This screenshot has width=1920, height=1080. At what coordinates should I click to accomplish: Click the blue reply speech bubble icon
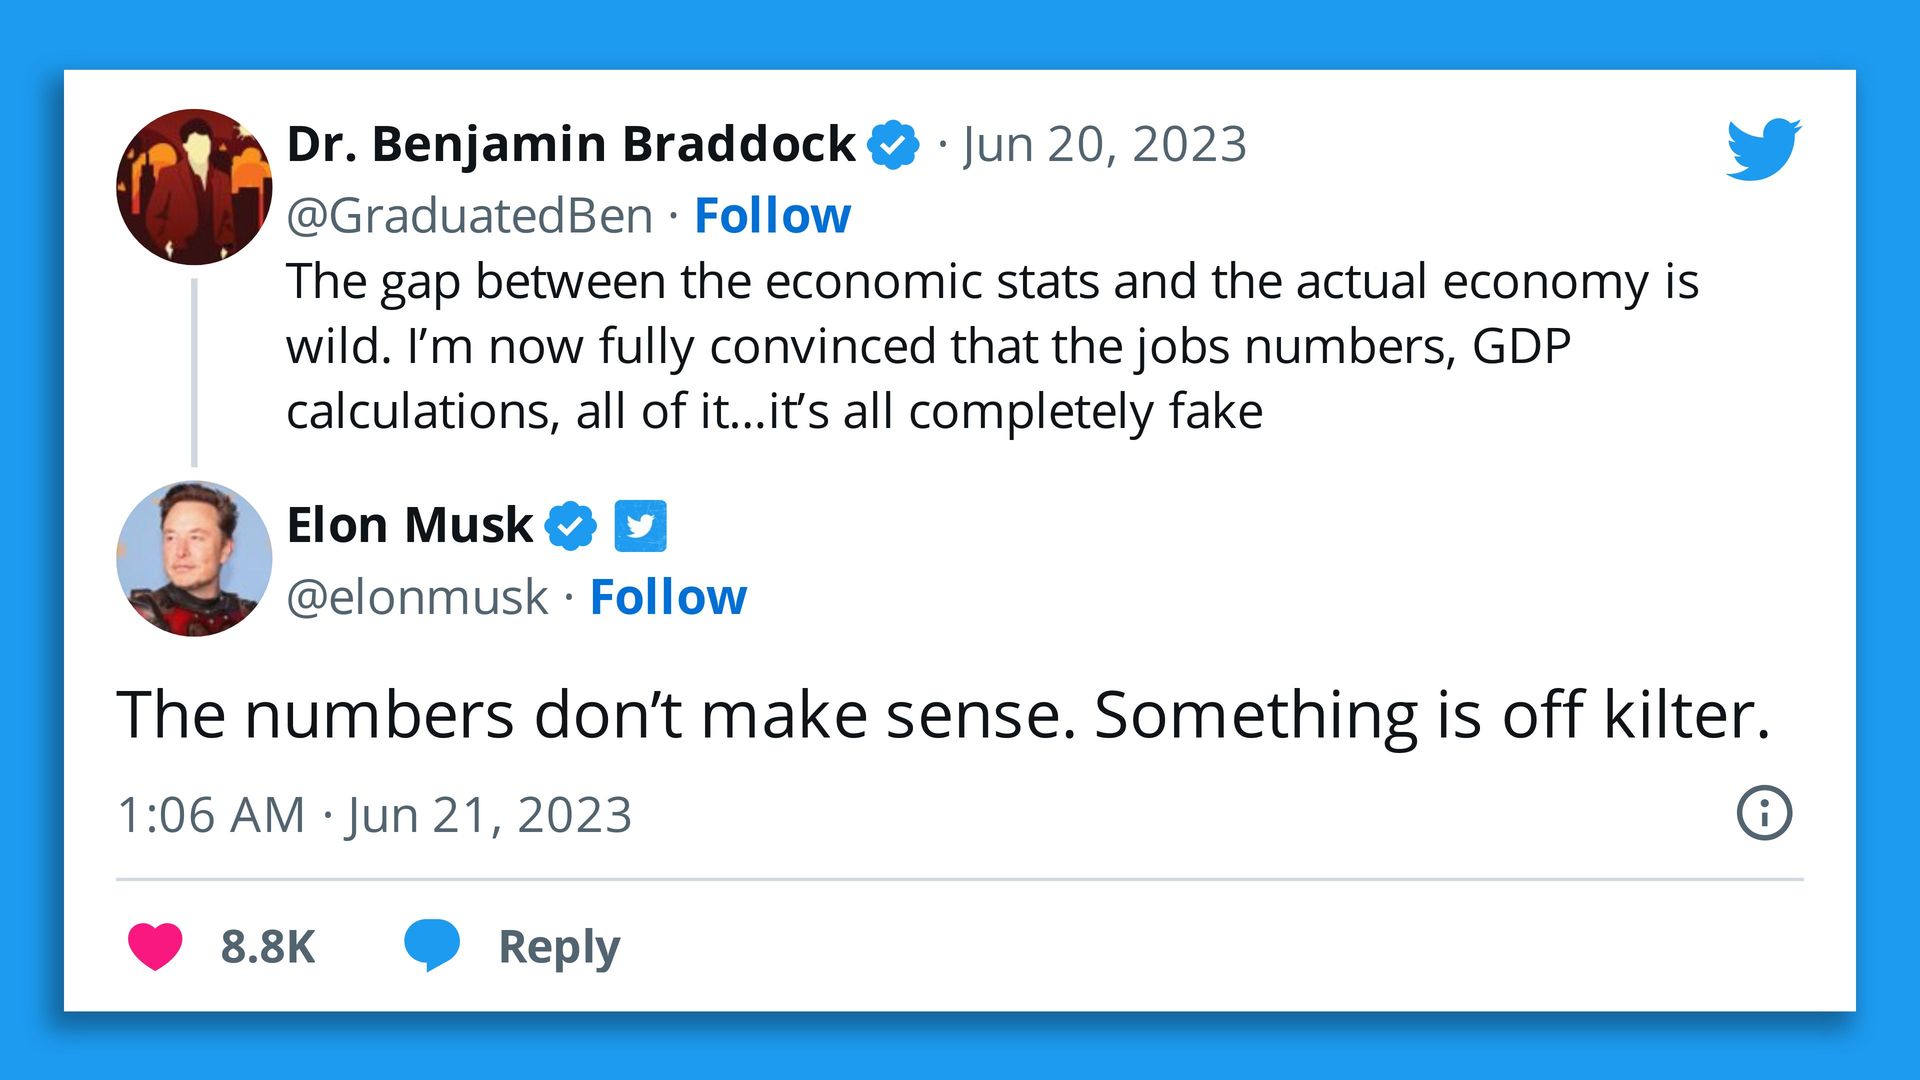(x=431, y=944)
